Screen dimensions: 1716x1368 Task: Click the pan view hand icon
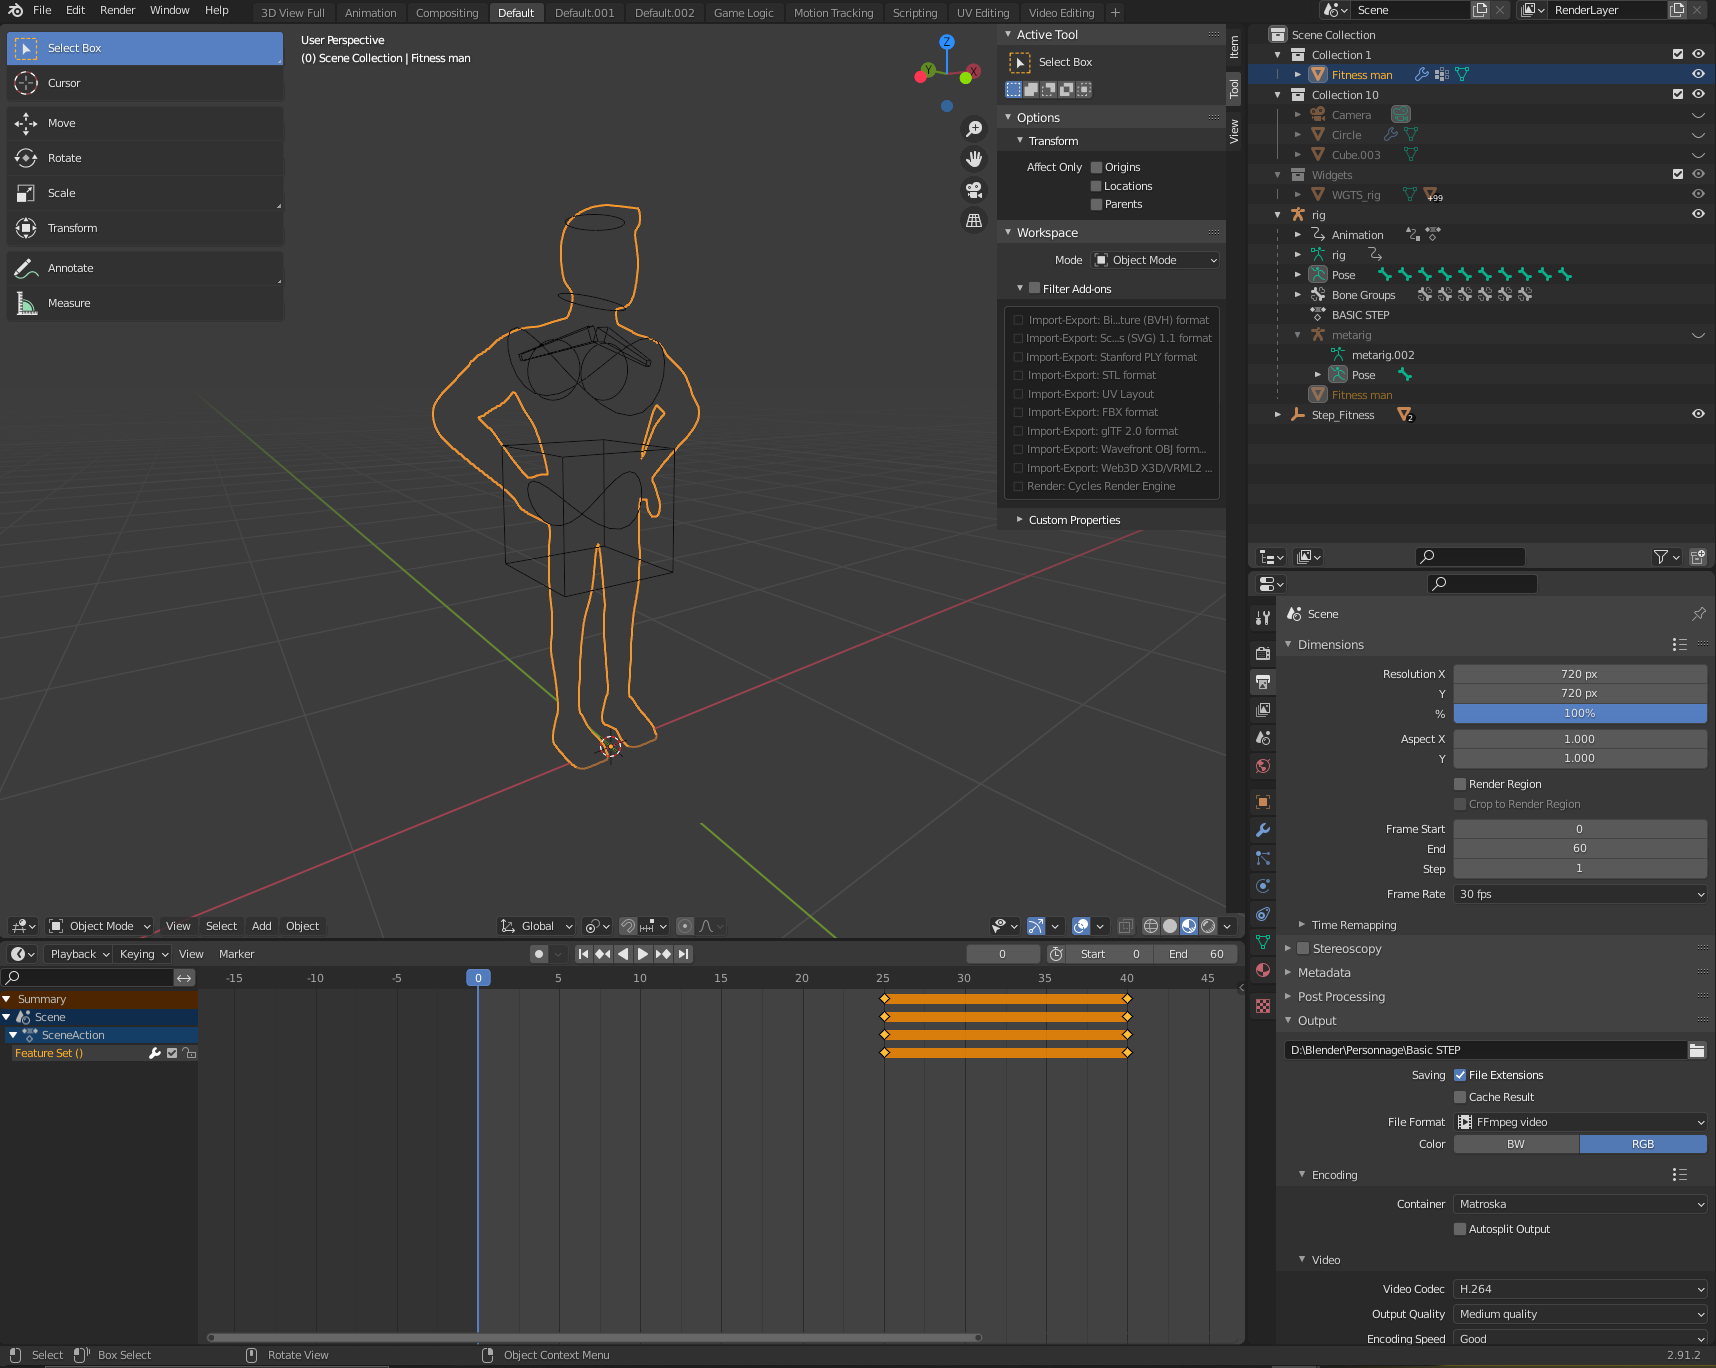[x=973, y=159]
